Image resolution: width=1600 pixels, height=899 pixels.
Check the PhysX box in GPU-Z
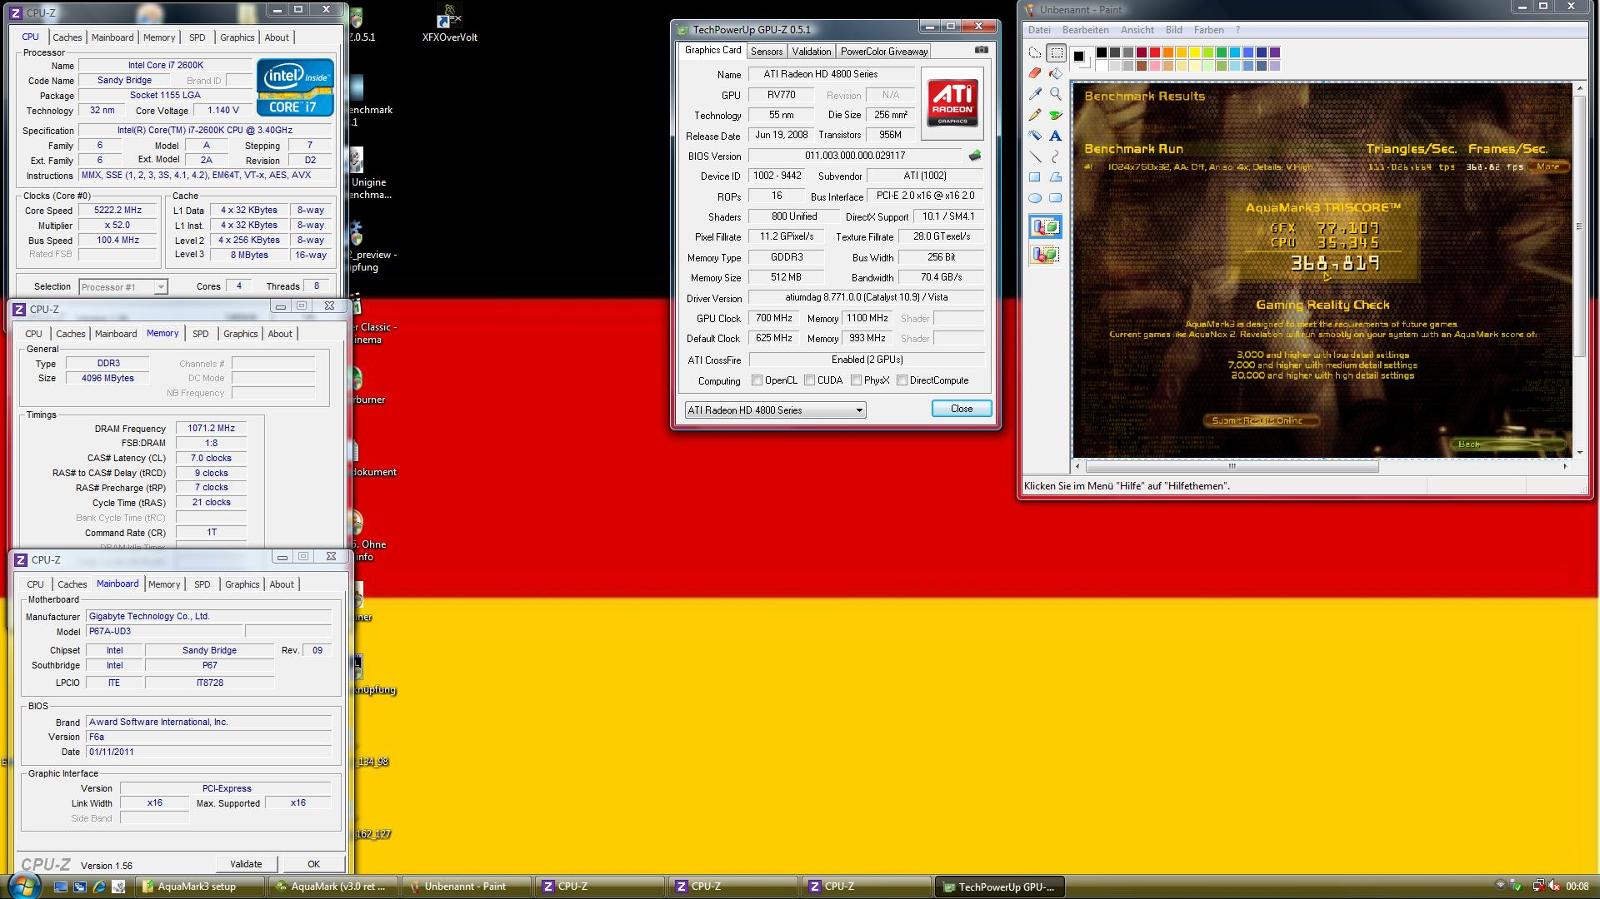[x=856, y=381]
